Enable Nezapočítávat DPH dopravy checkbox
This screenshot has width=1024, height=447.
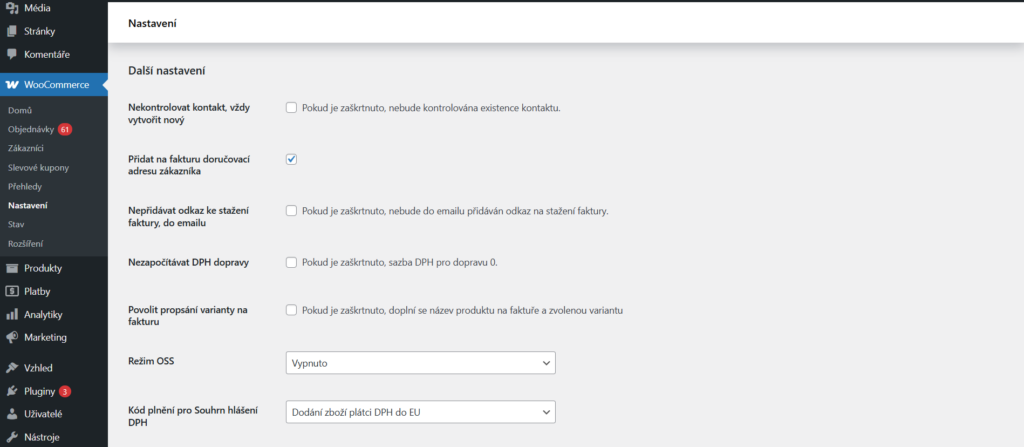291,263
